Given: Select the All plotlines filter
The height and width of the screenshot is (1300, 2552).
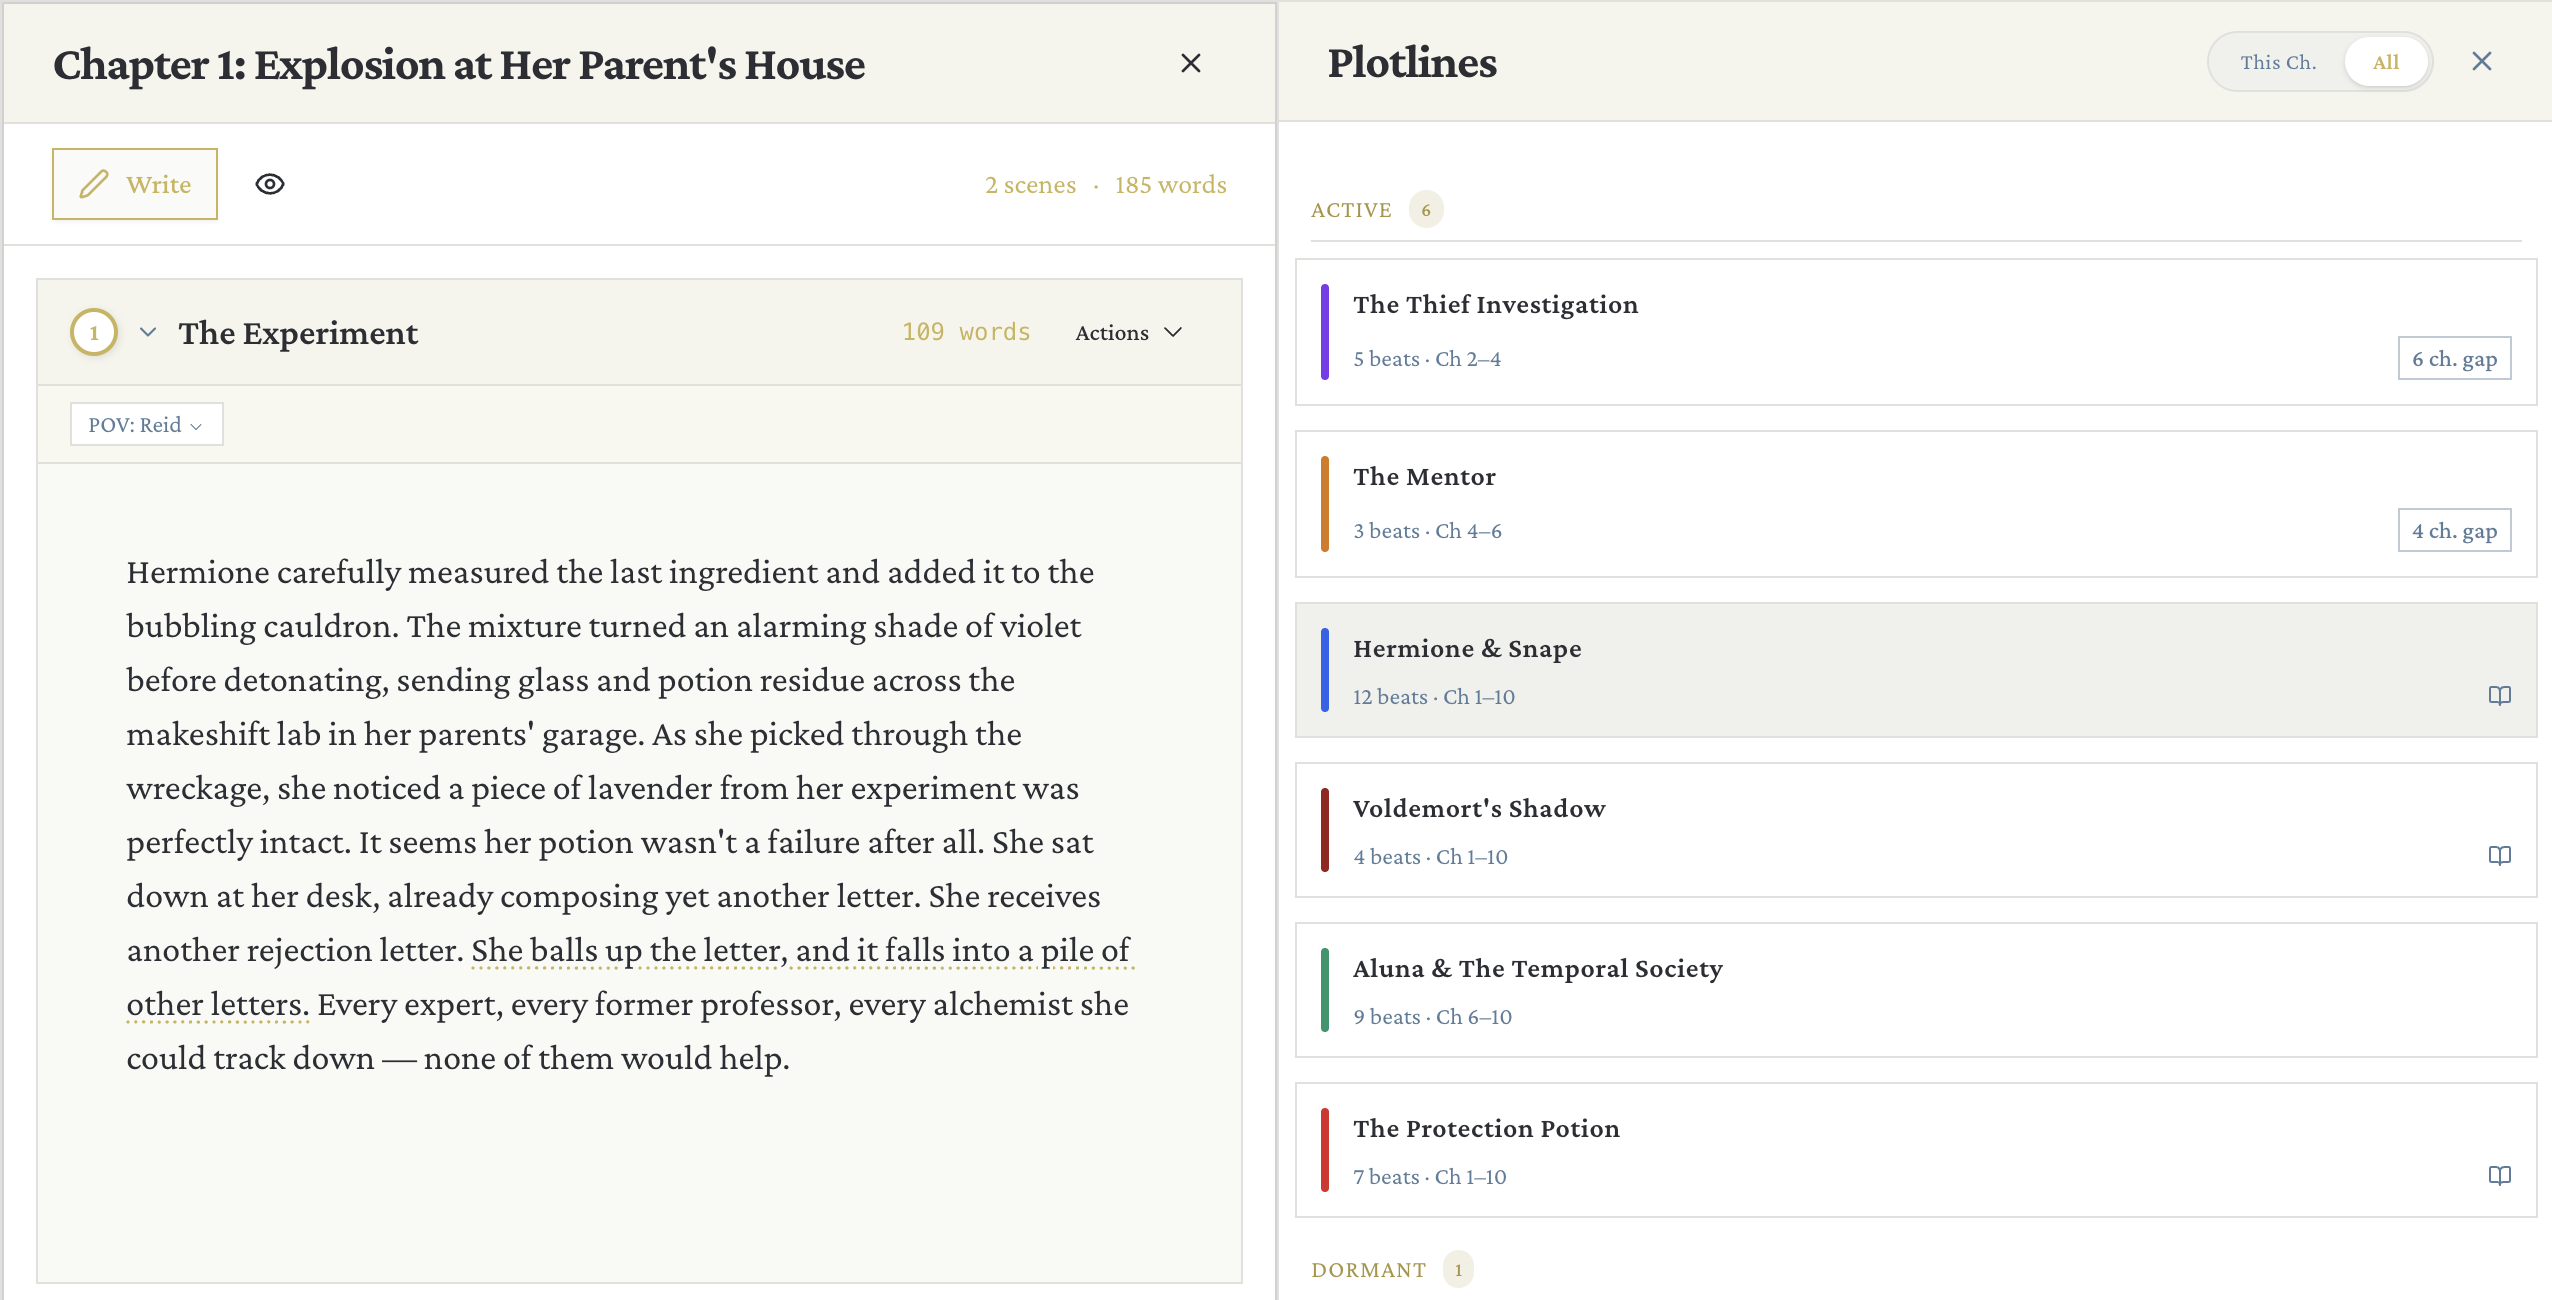Looking at the screenshot, I should point(2386,61).
